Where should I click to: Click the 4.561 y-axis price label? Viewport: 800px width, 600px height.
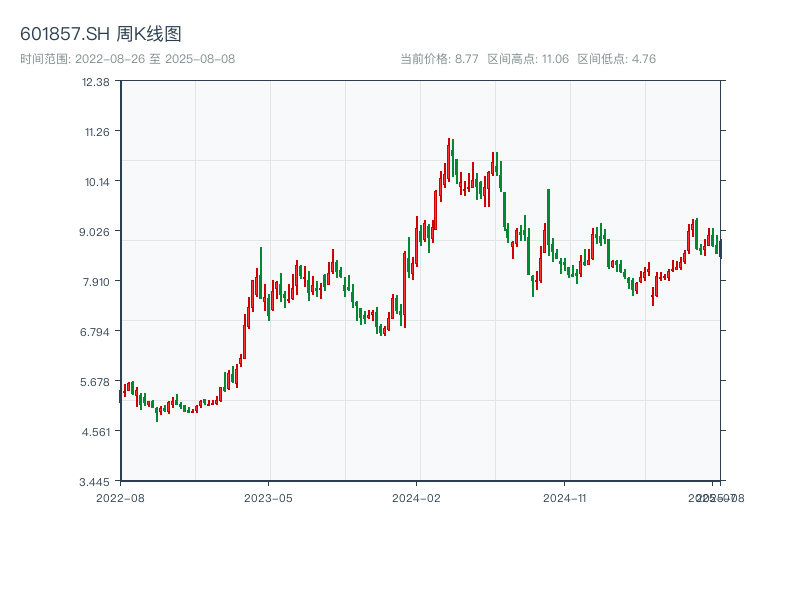pyautogui.click(x=96, y=431)
